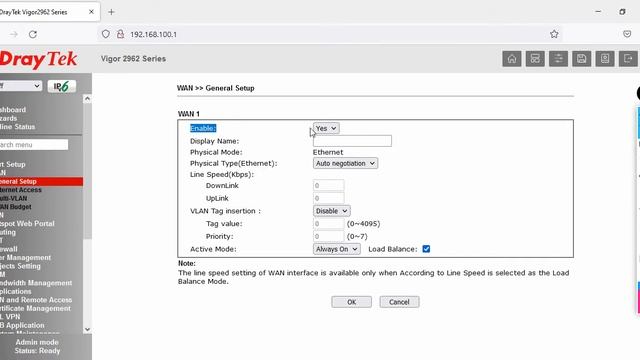The image size is (640, 360).
Task: Open the router home dashboard icon
Action: (x=511, y=59)
